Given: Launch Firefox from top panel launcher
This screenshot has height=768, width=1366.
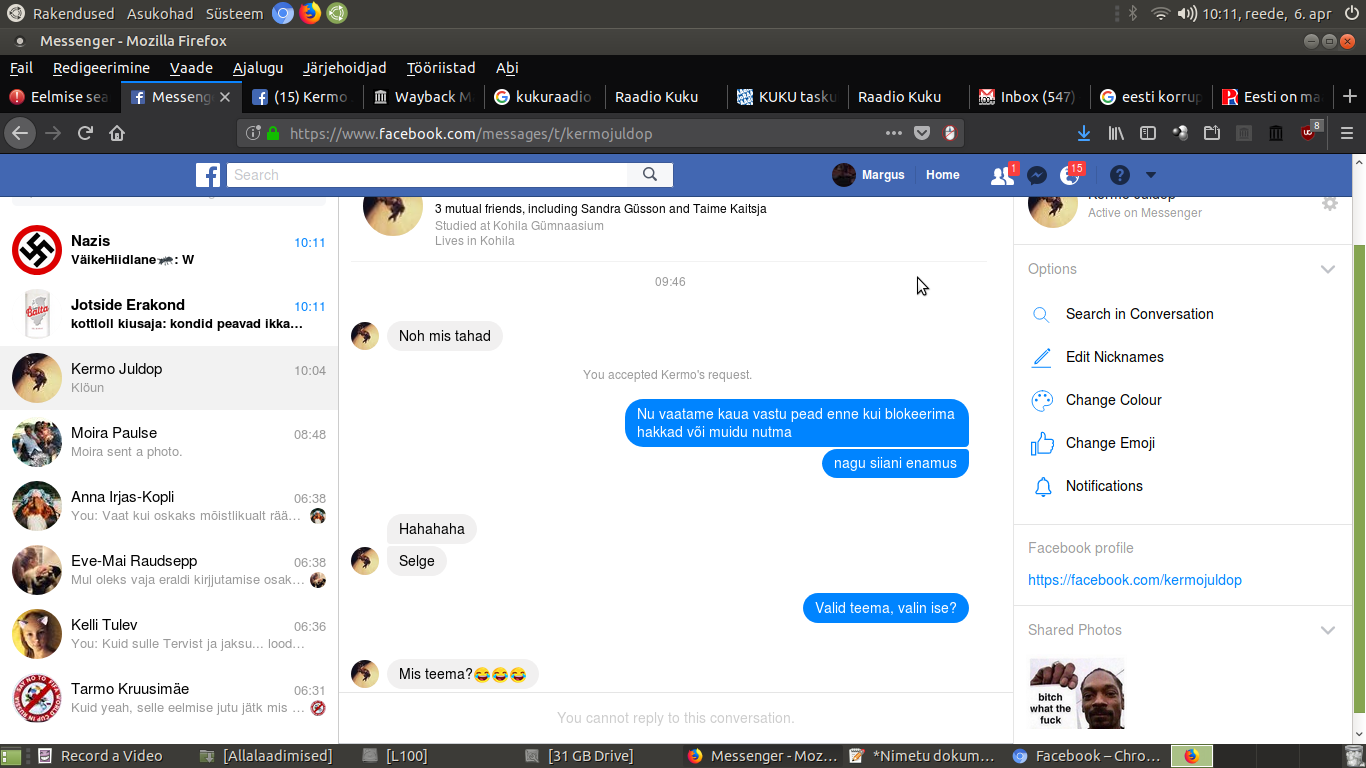Looking at the screenshot, I should pyautogui.click(x=310, y=13).
